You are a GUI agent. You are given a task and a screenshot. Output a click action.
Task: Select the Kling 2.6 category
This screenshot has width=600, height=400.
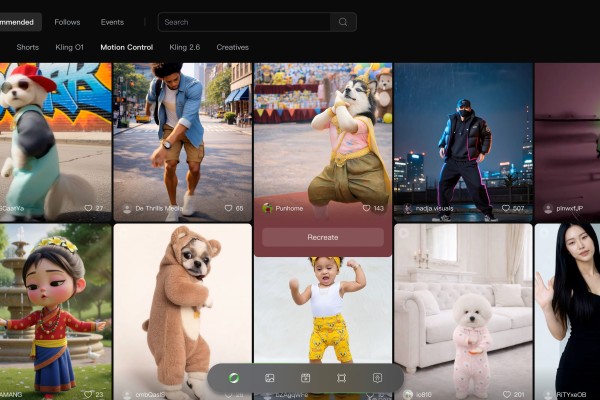click(x=184, y=47)
